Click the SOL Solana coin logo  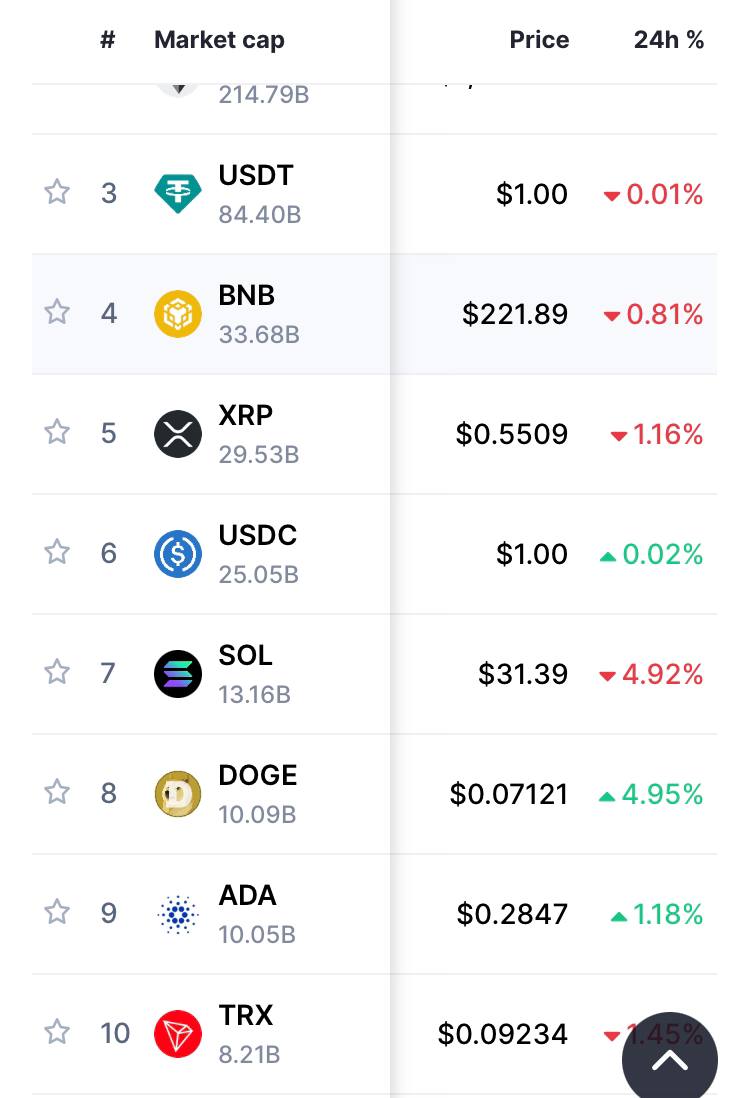178,674
